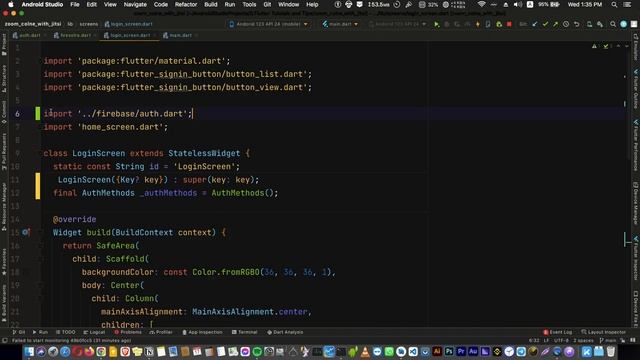The width and height of the screenshot is (640, 360).
Task: Click the LF line separator selector
Action: (x=546, y=340)
